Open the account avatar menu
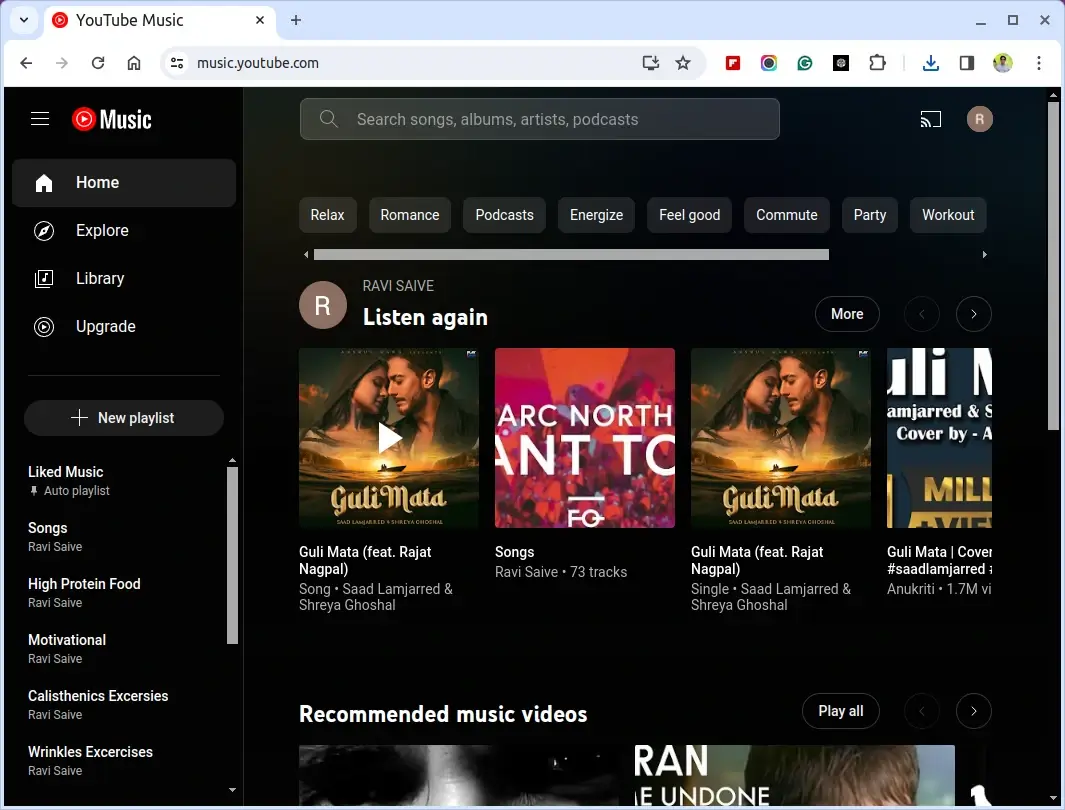This screenshot has width=1065, height=810. 979,120
